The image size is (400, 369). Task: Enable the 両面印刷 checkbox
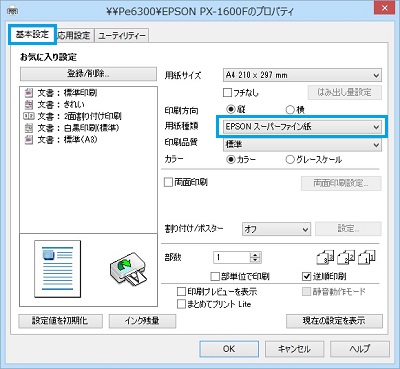(x=169, y=182)
